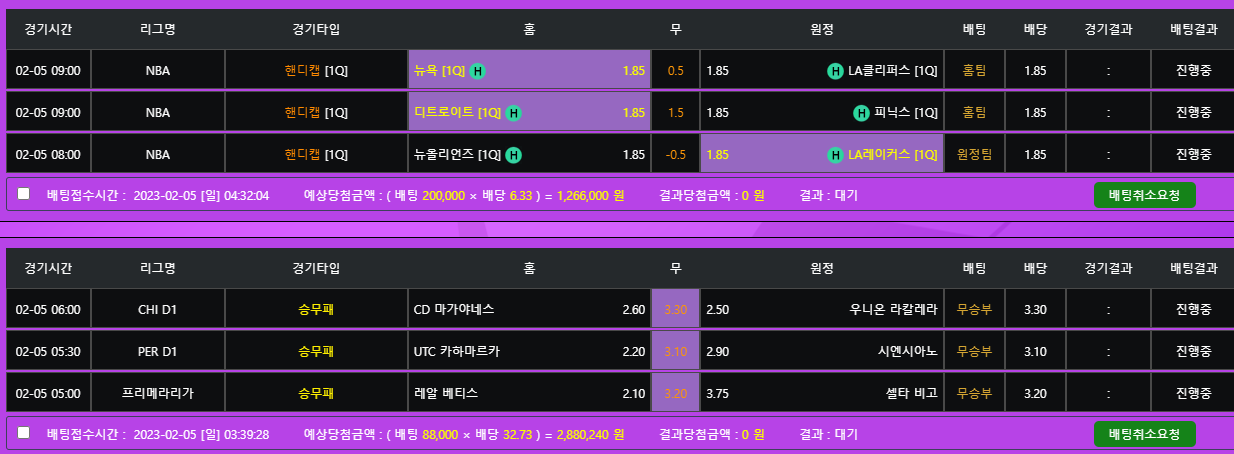The width and height of the screenshot is (1234, 454).
Task: Click the 3.10 draw odds for UTC 카하마르카
Action: (x=675, y=352)
